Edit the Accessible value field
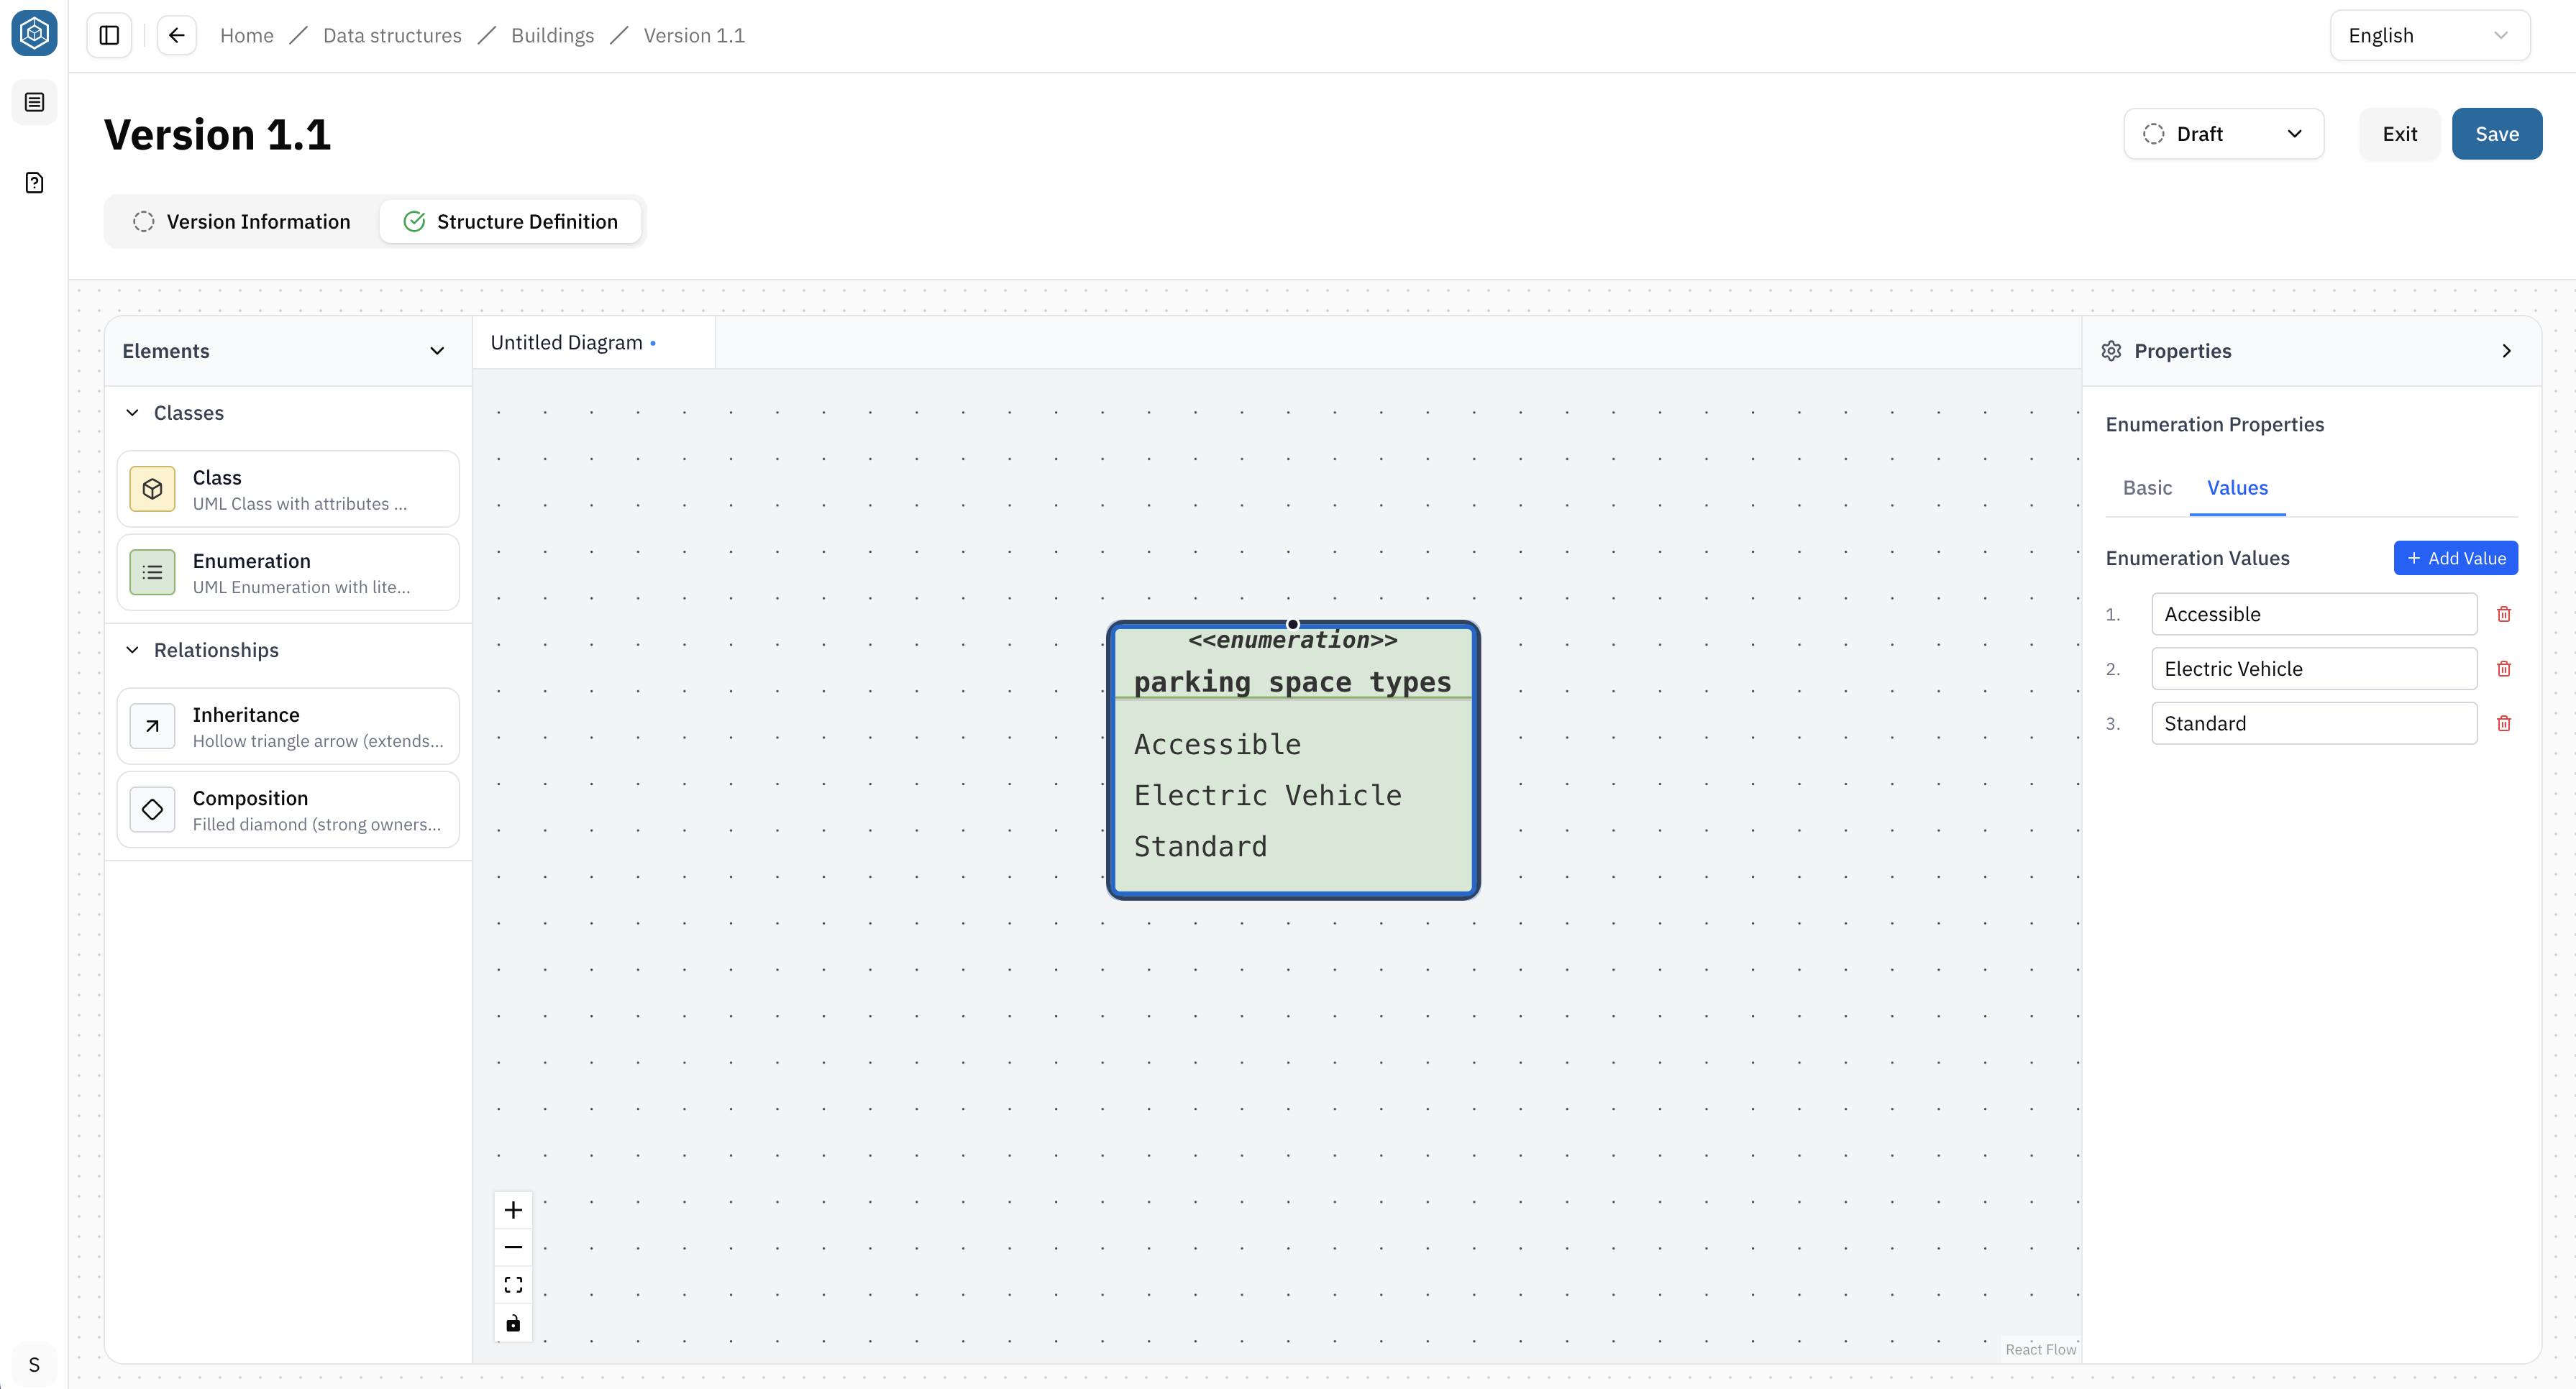Screen dimensions: 2576x1389 coord(2314,614)
